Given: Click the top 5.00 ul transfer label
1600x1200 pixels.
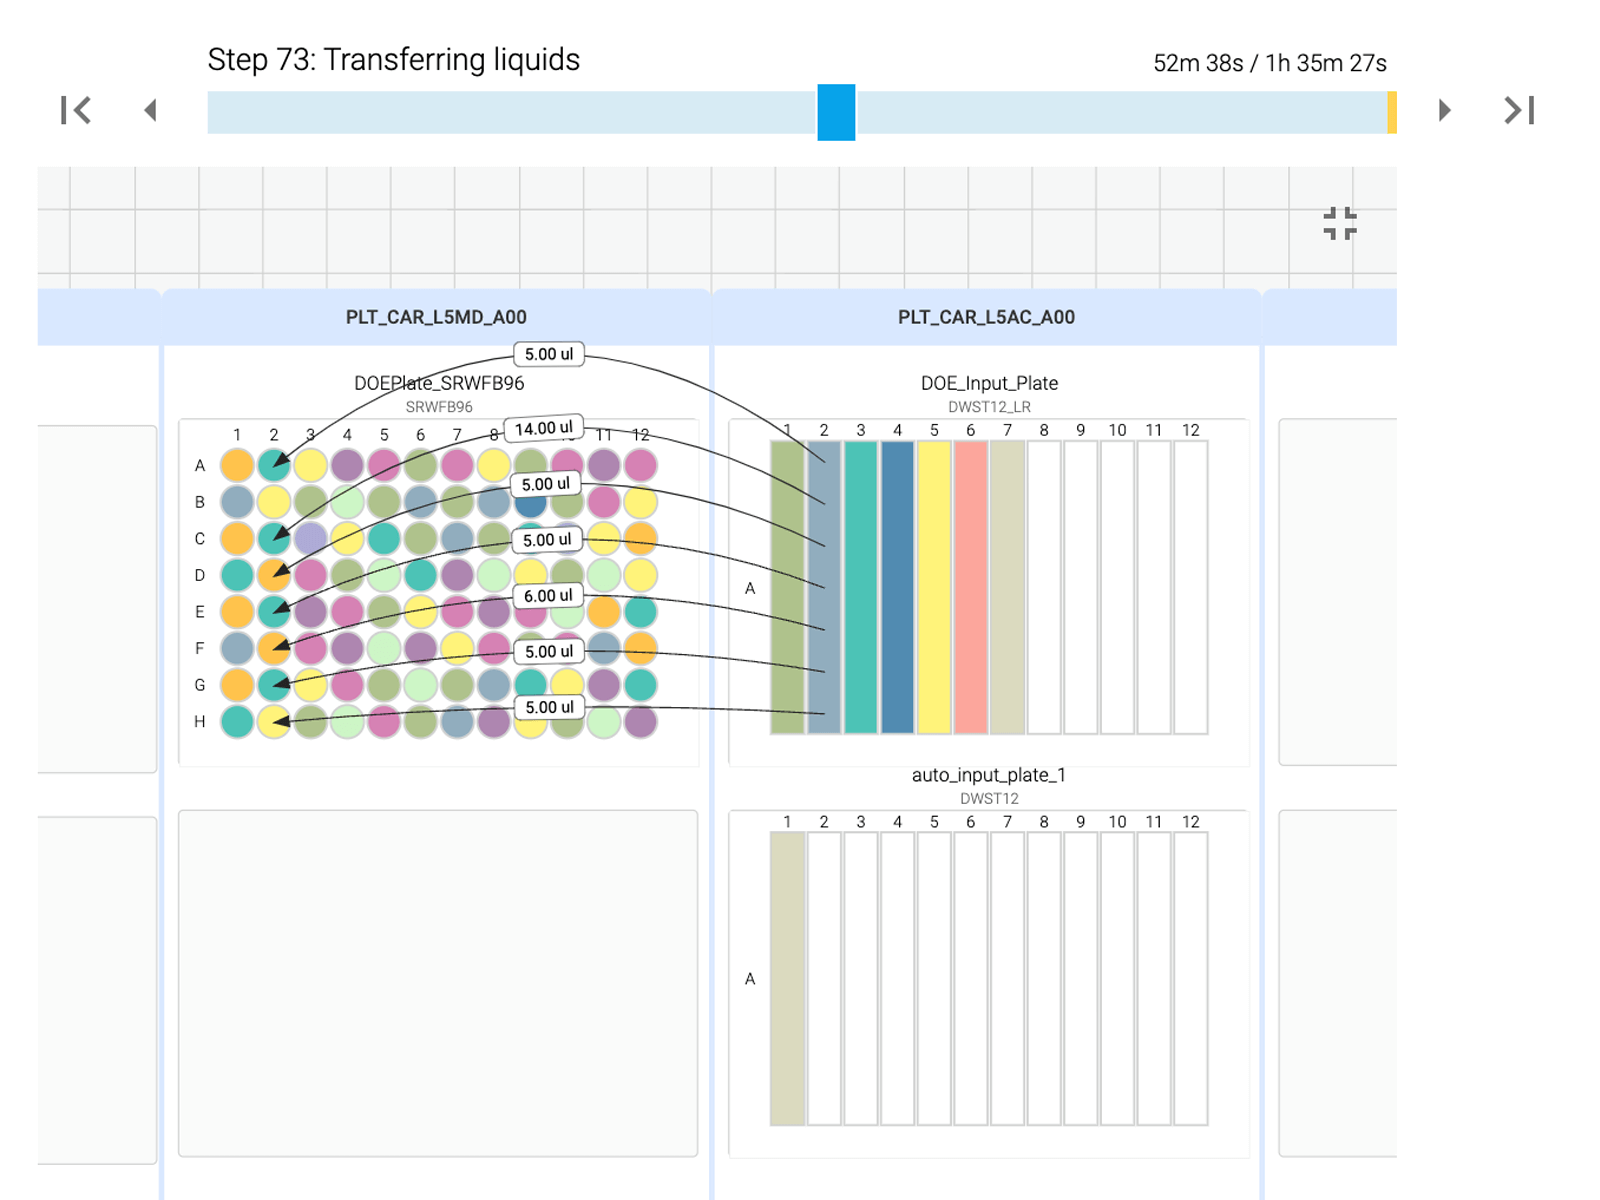Looking at the screenshot, I should tap(549, 354).
